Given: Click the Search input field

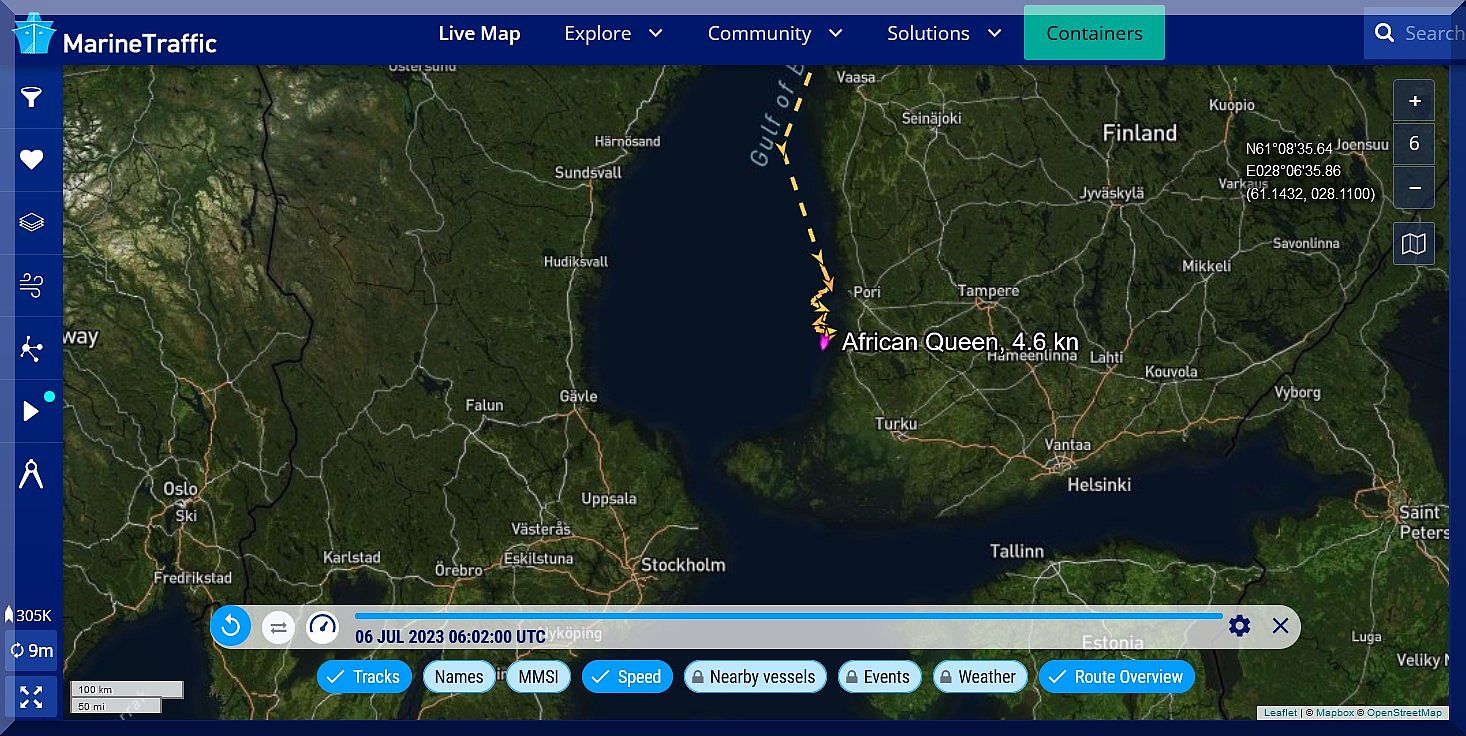Looking at the screenshot, I should point(1430,33).
